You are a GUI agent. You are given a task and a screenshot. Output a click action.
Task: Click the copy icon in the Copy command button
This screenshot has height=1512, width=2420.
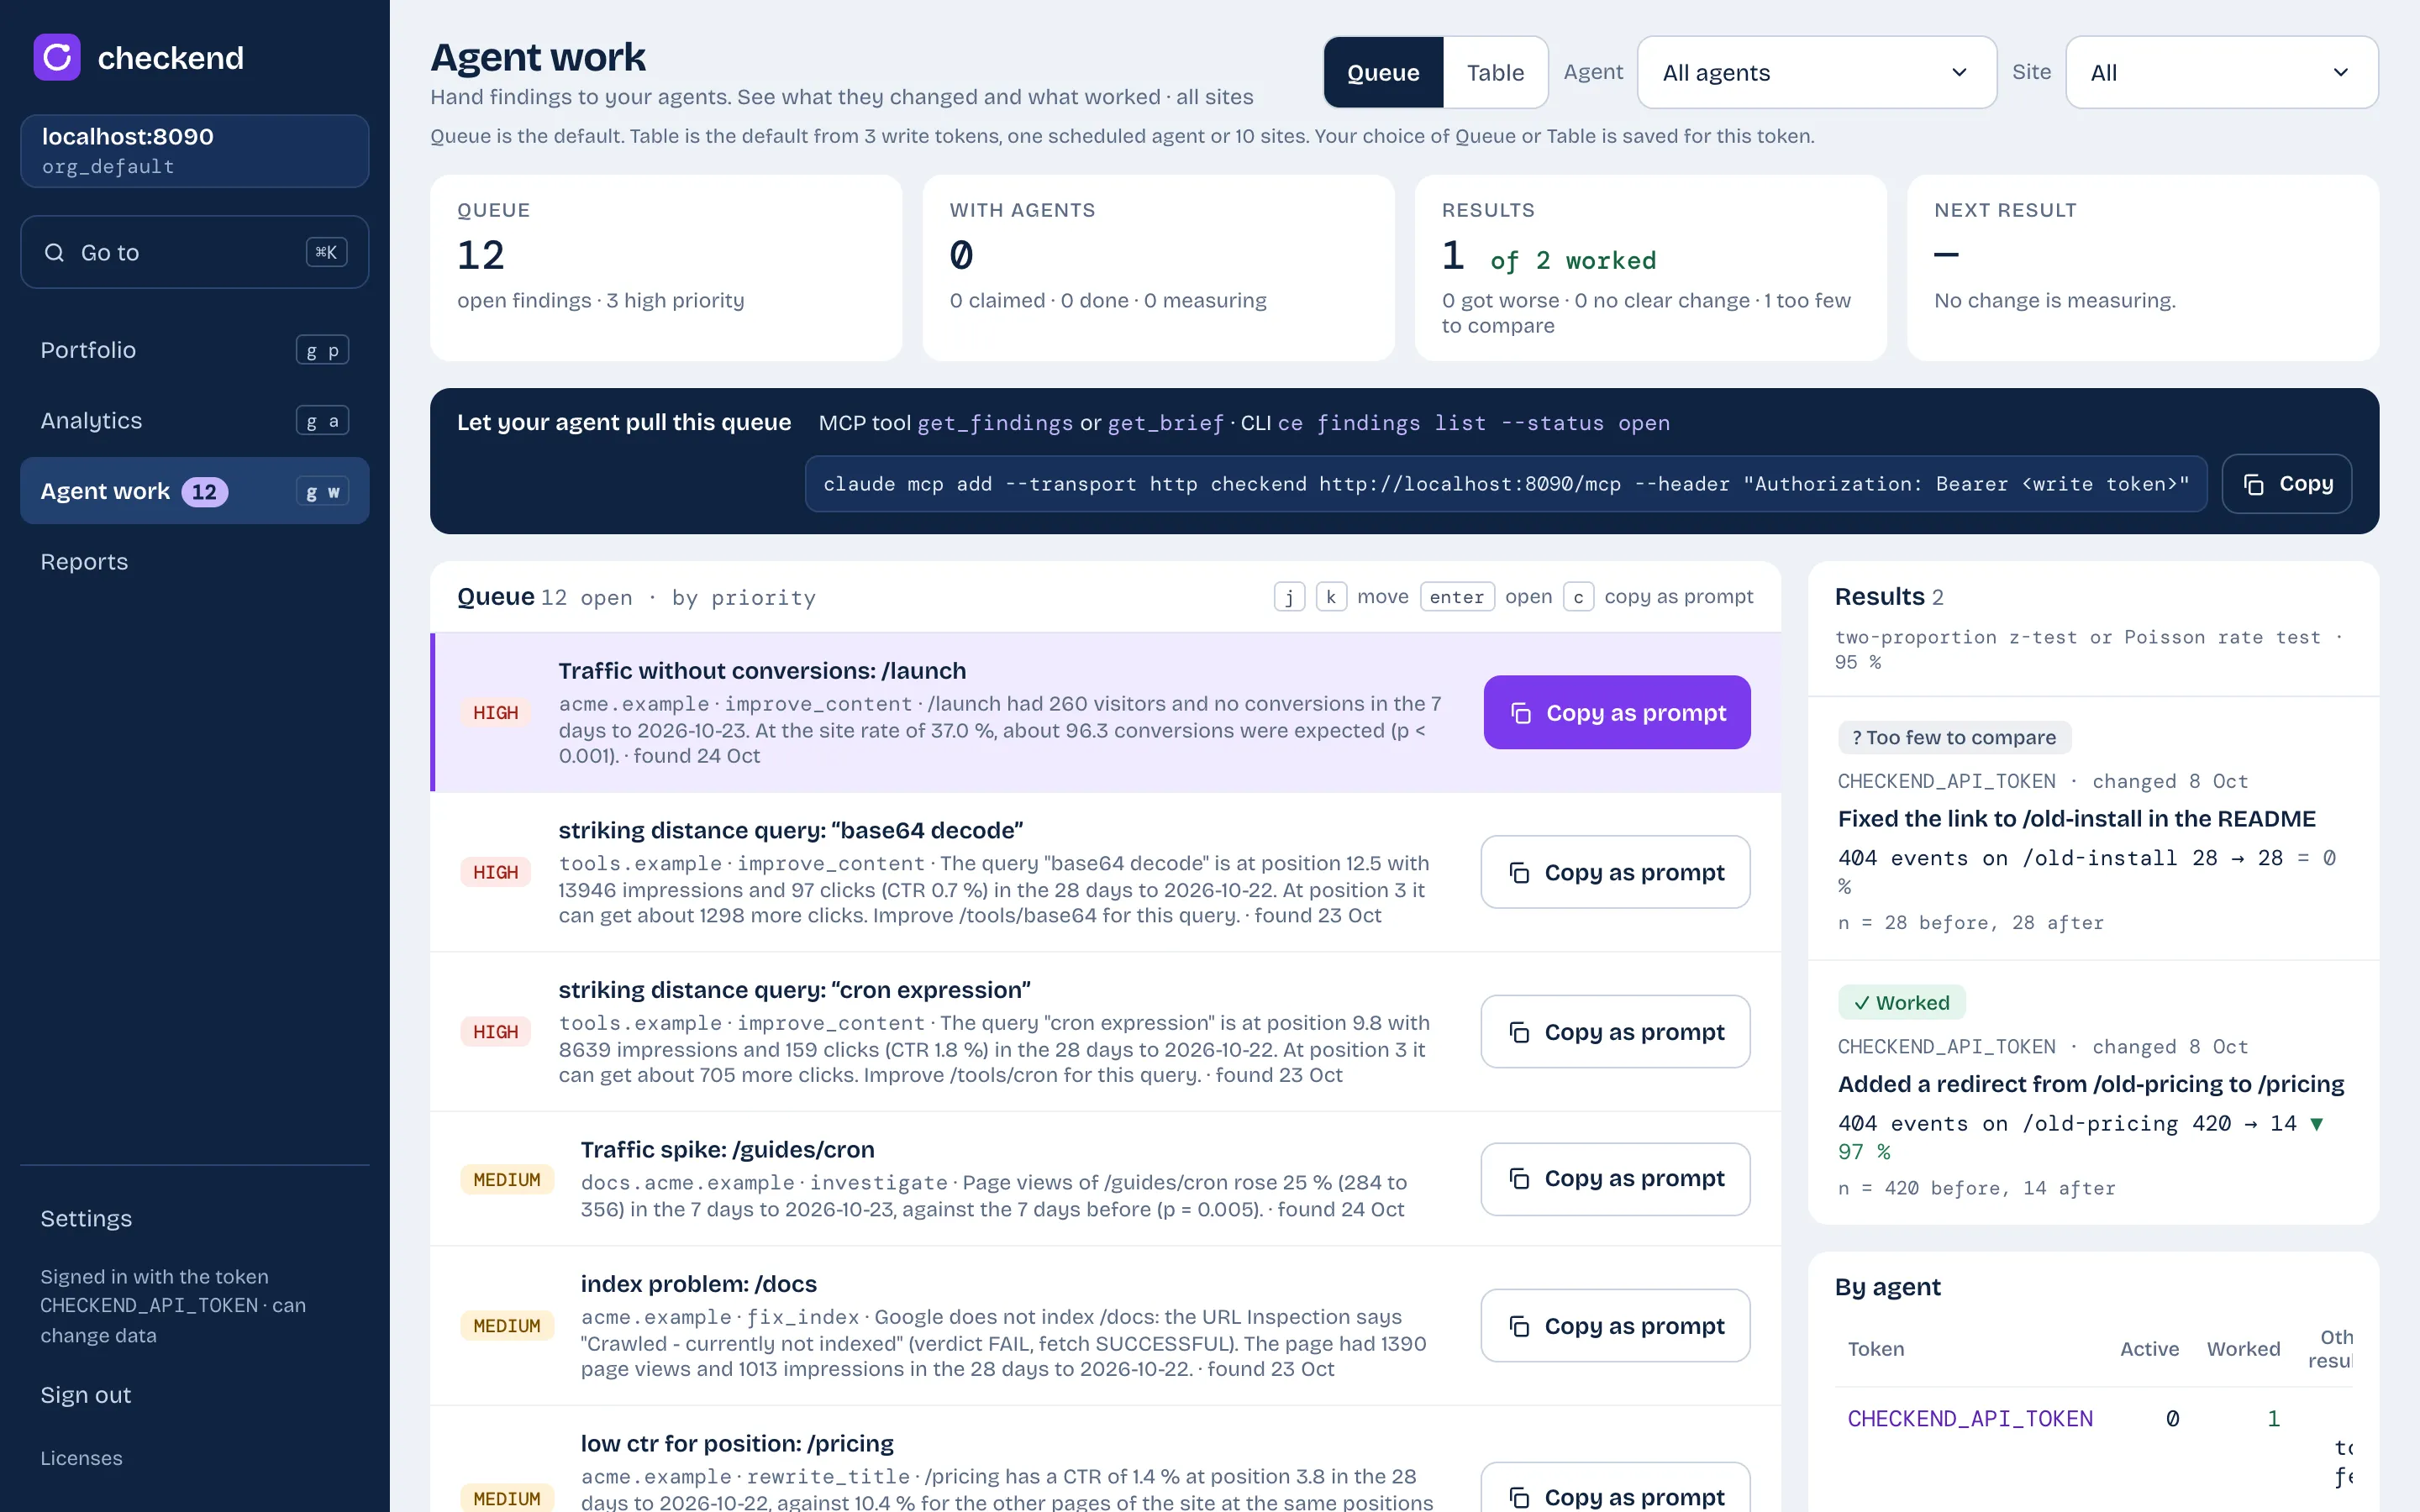pyautogui.click(x=2254, y=484)
